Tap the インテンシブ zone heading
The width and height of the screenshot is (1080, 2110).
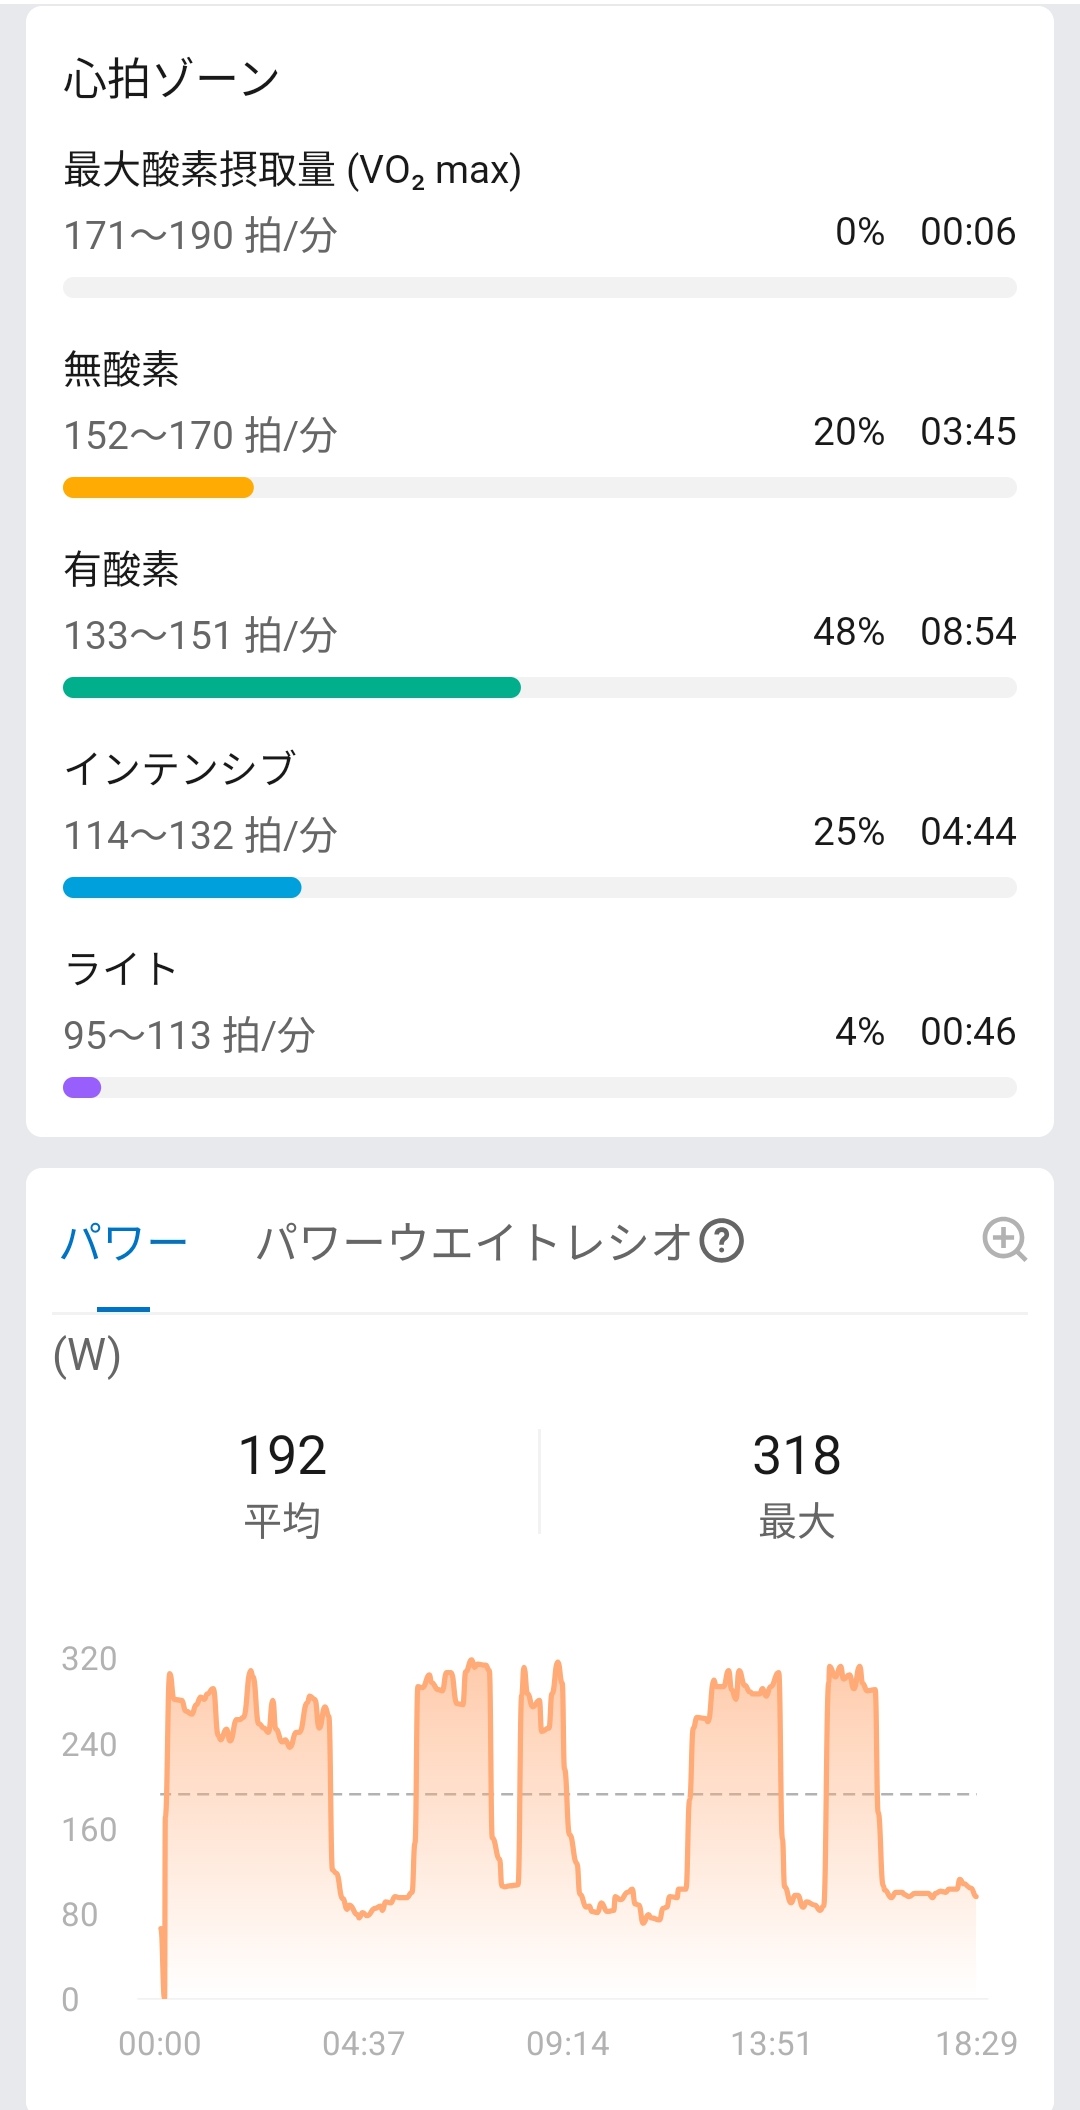(180, 768)
